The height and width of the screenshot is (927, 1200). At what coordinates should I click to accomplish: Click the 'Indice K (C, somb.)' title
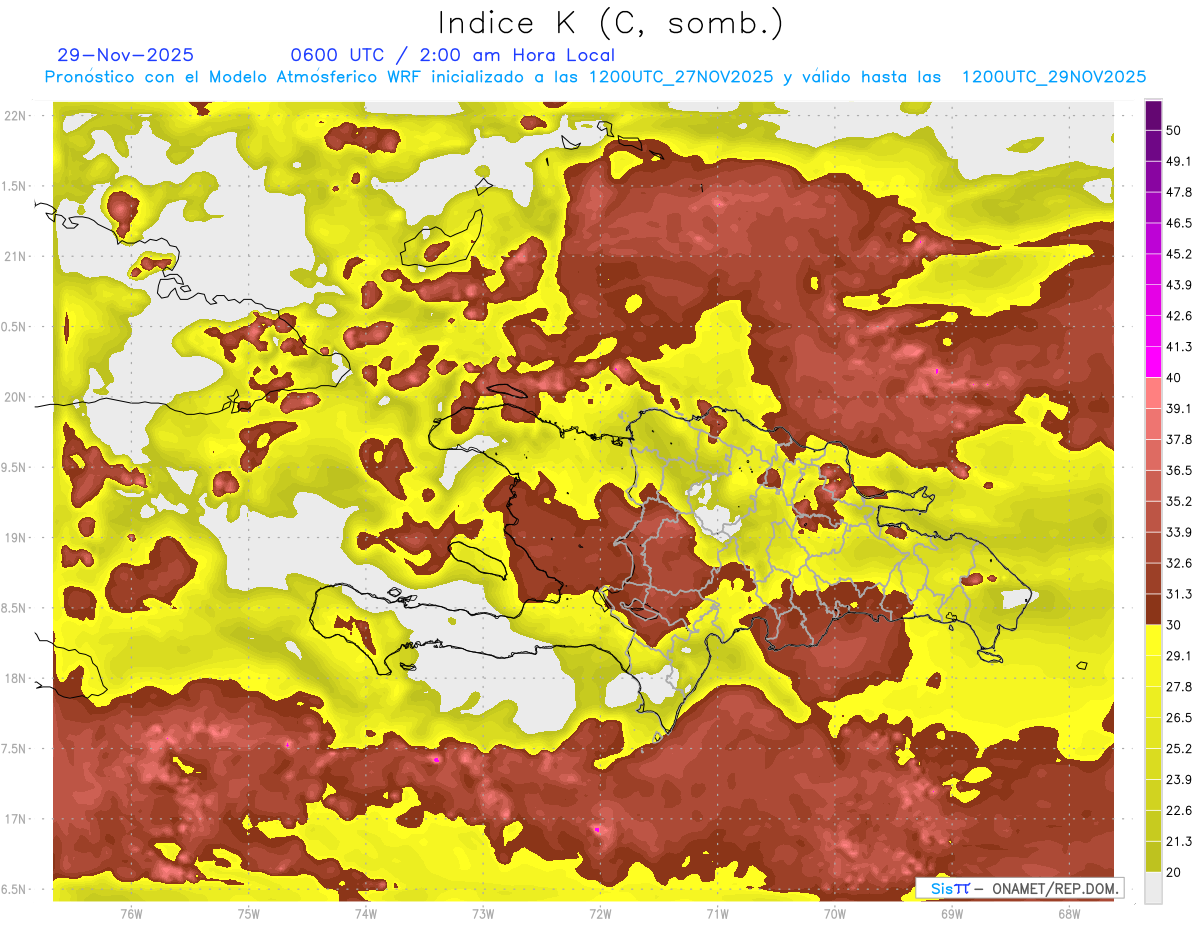click(x=611, y=23)
